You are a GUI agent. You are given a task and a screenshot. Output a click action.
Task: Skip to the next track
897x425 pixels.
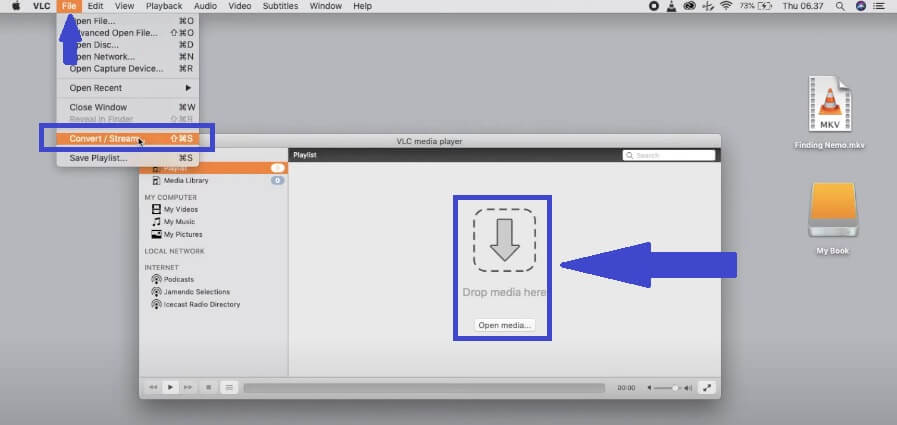click(x=188, y=387)
